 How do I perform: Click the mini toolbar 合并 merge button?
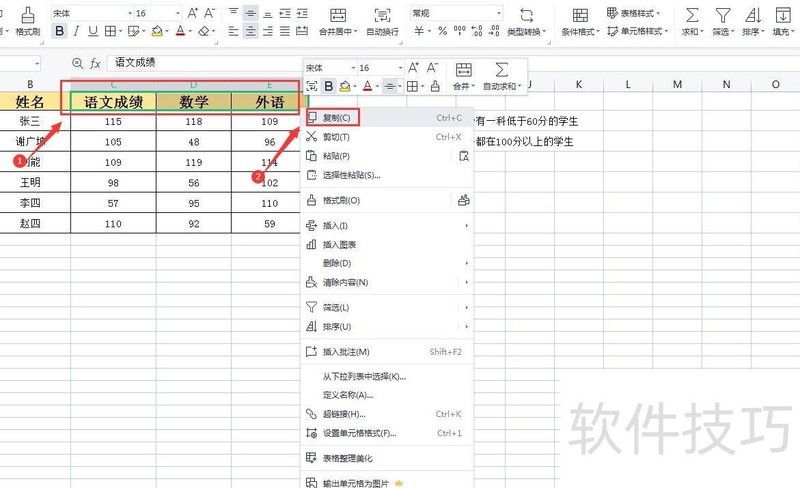(x=464, y=76)
